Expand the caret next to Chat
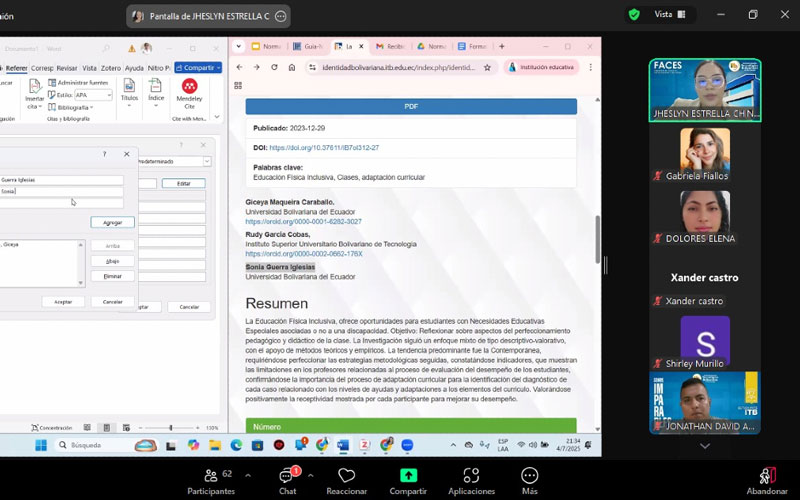The image size is (800, 500). click(x=310, y=475)
